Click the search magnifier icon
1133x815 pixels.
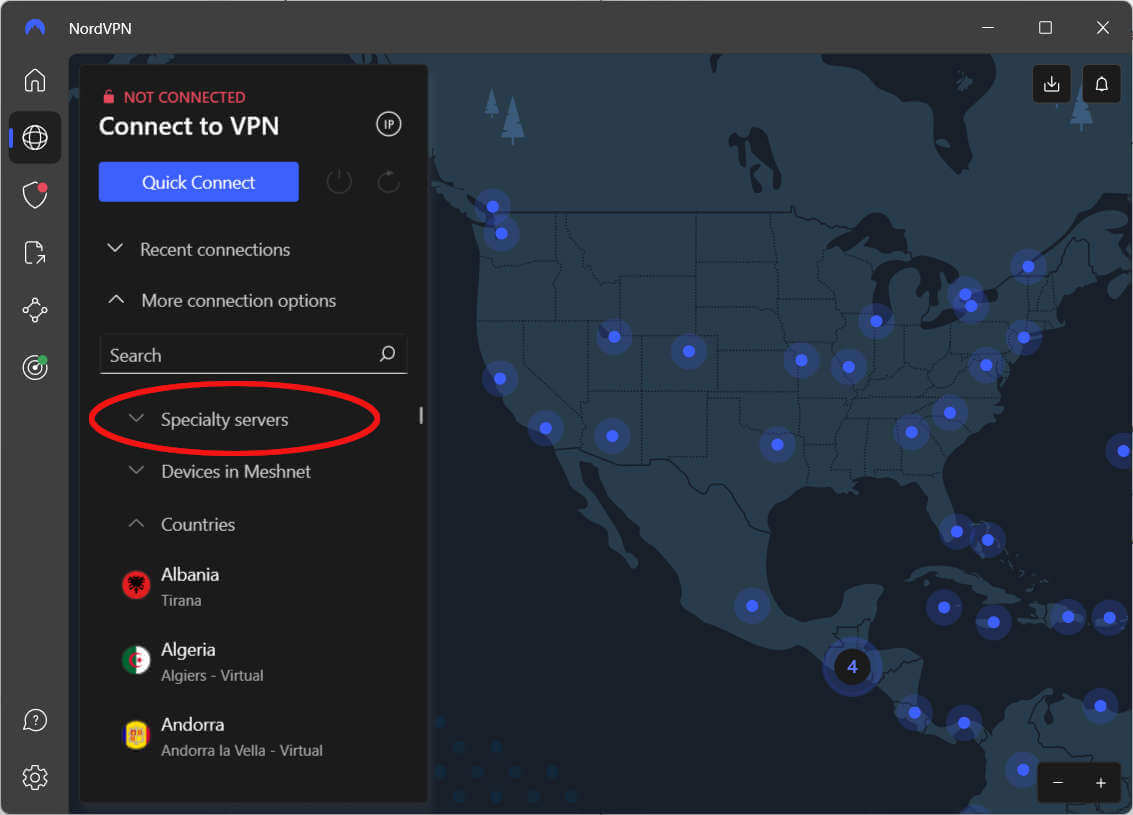[387, 353]
